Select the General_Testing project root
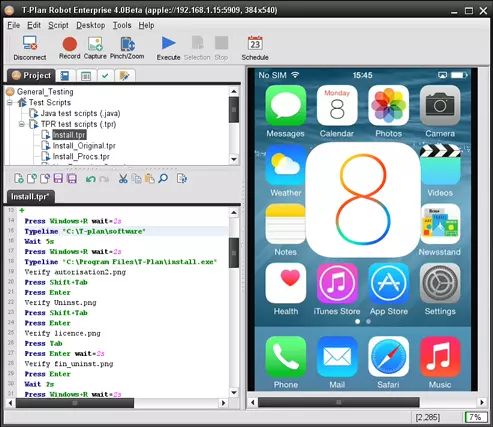The height and width of the screenshot is (427, 493). (45, 92)
